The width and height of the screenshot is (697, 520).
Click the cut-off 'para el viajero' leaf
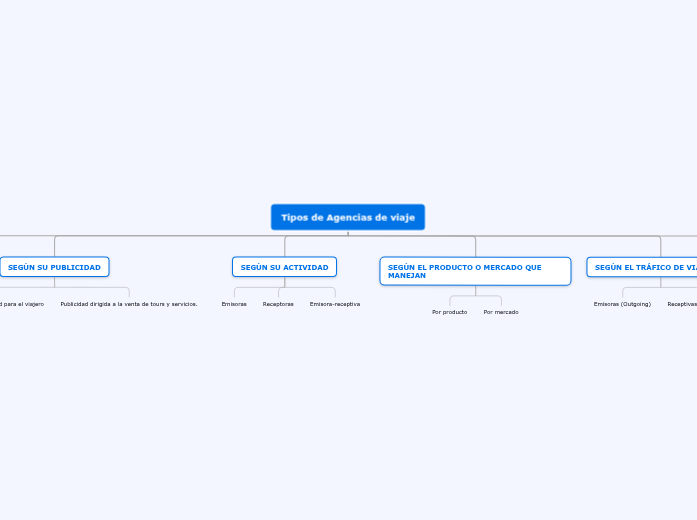pos(22,304)
